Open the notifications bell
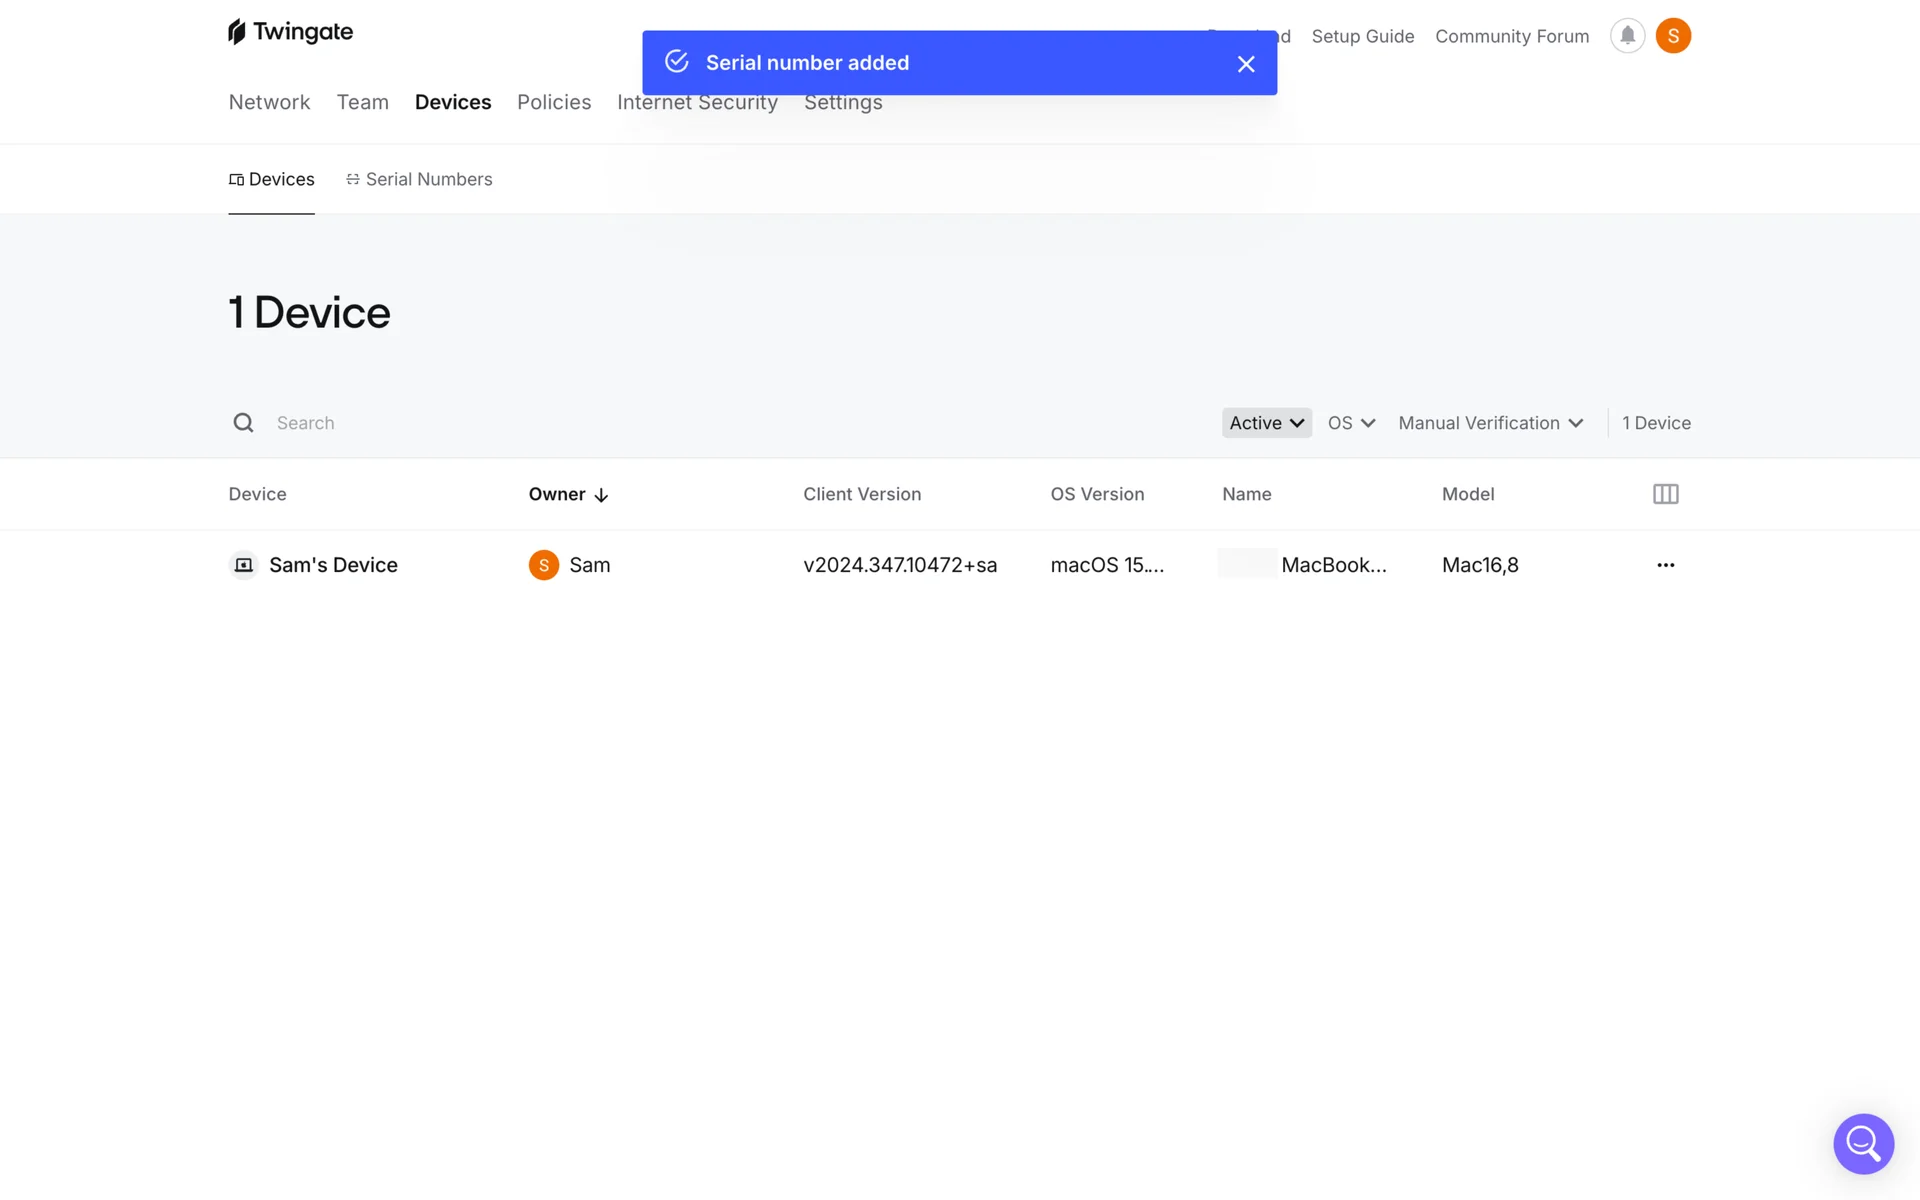Screen dimensions: 1920x1200 click(x=1627, y=36)
